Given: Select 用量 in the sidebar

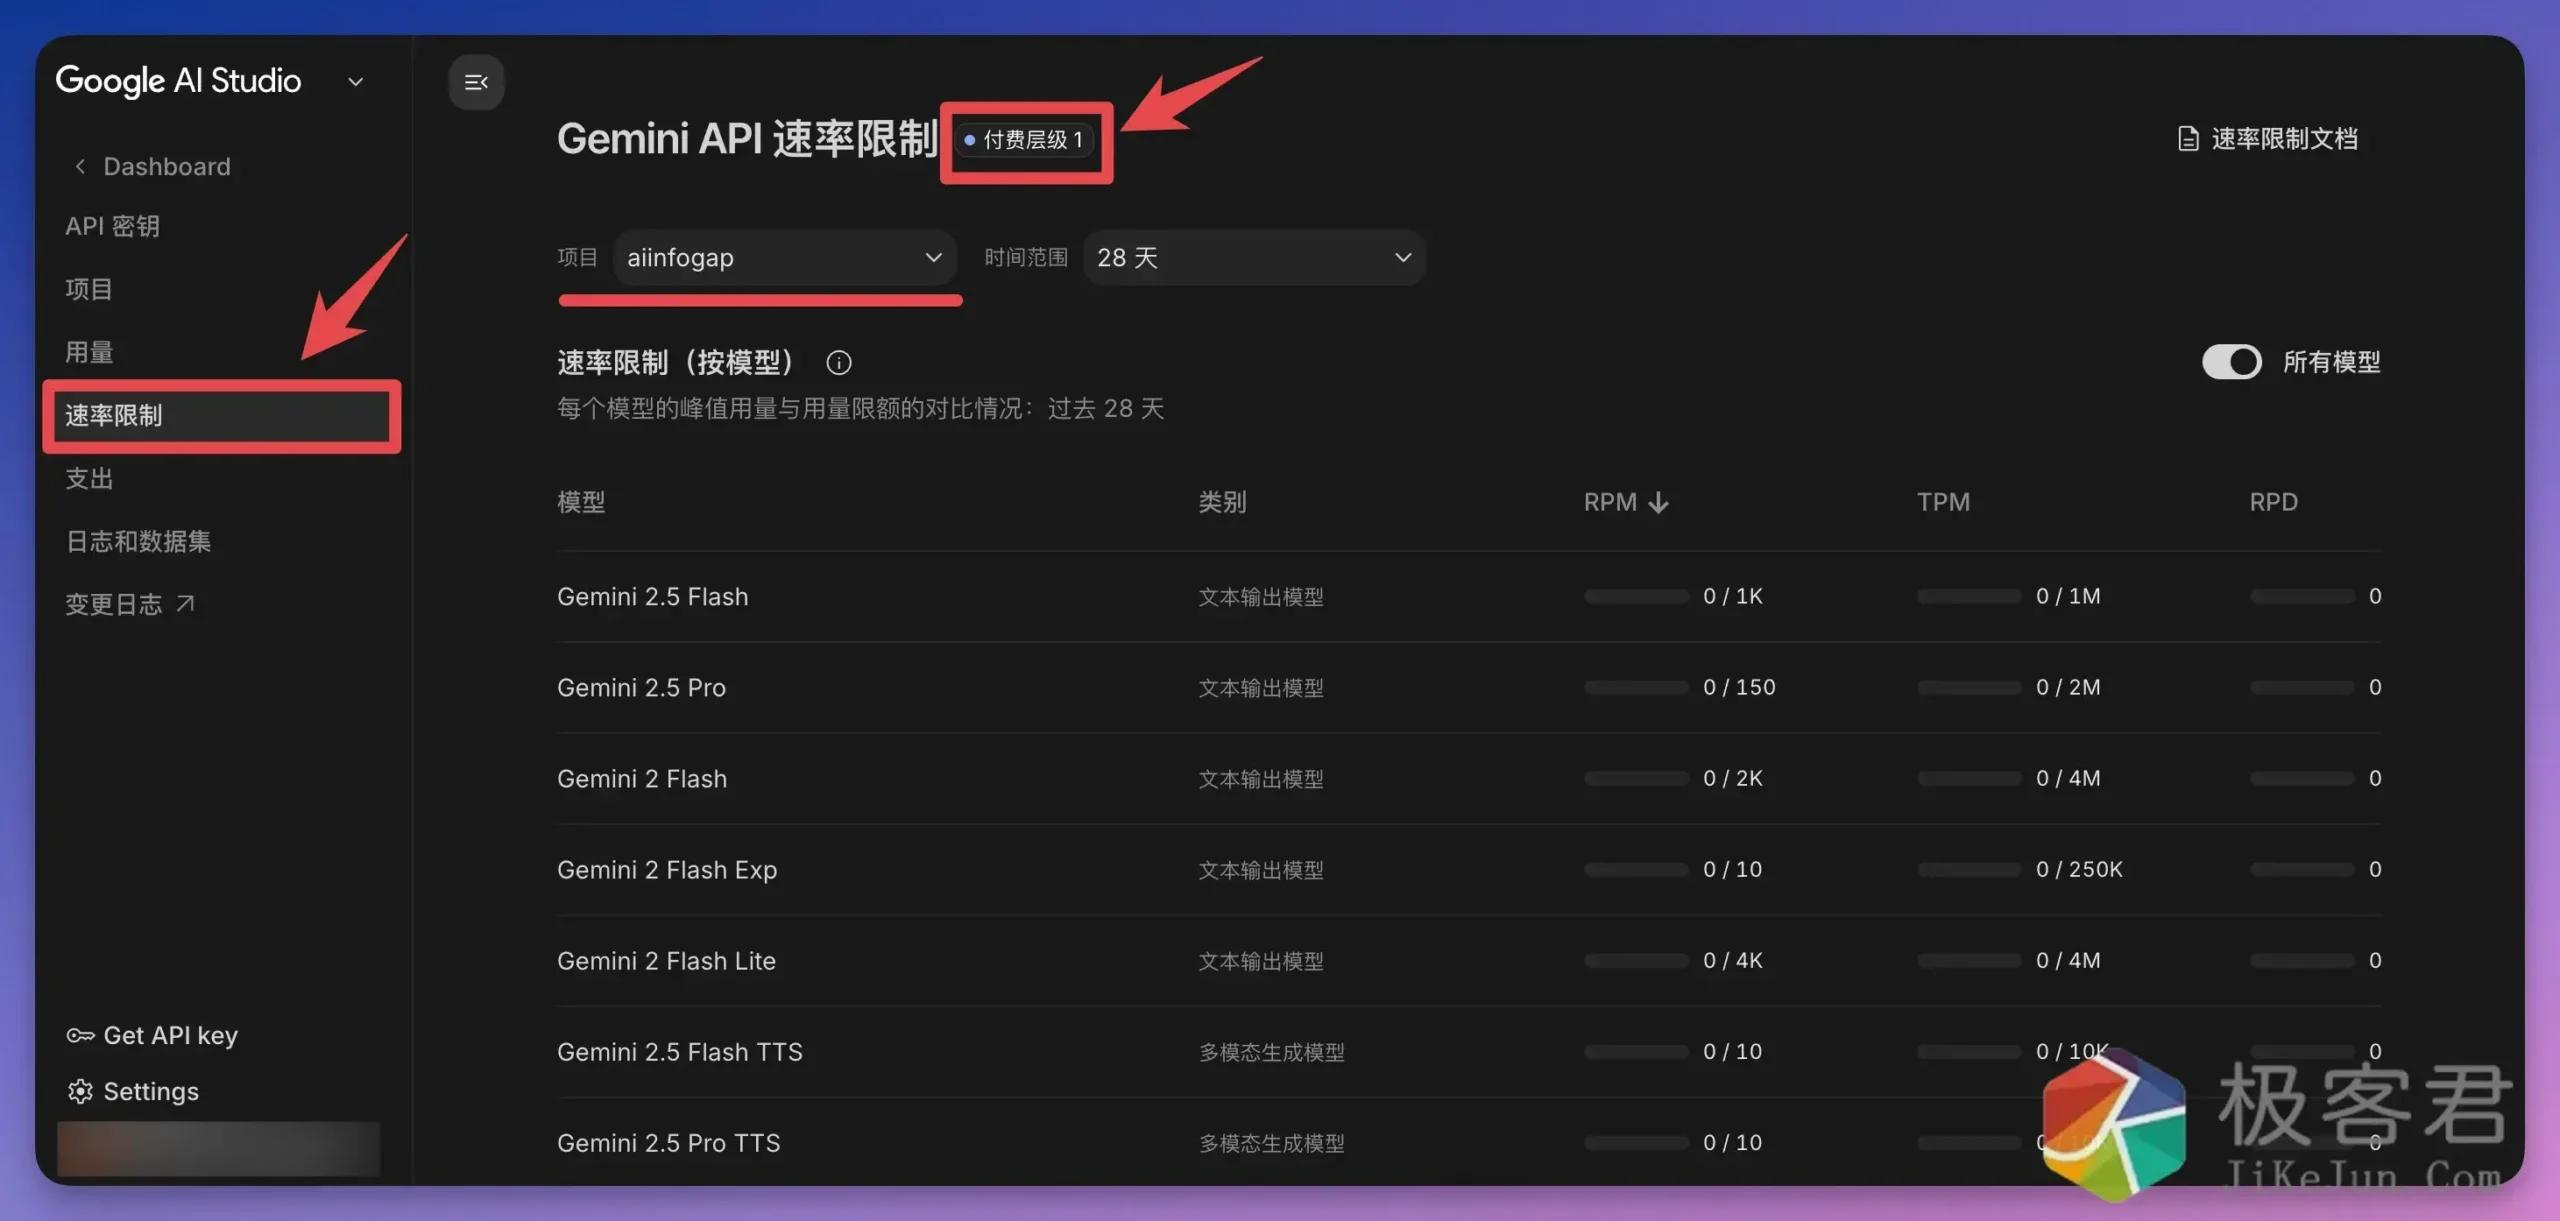Looking at the screenshot, I should [x=89, y=351].
